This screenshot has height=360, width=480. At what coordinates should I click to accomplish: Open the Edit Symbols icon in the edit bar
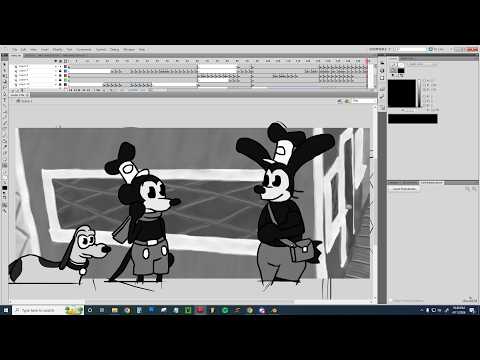pyautogui.click(x=347, y=101)
